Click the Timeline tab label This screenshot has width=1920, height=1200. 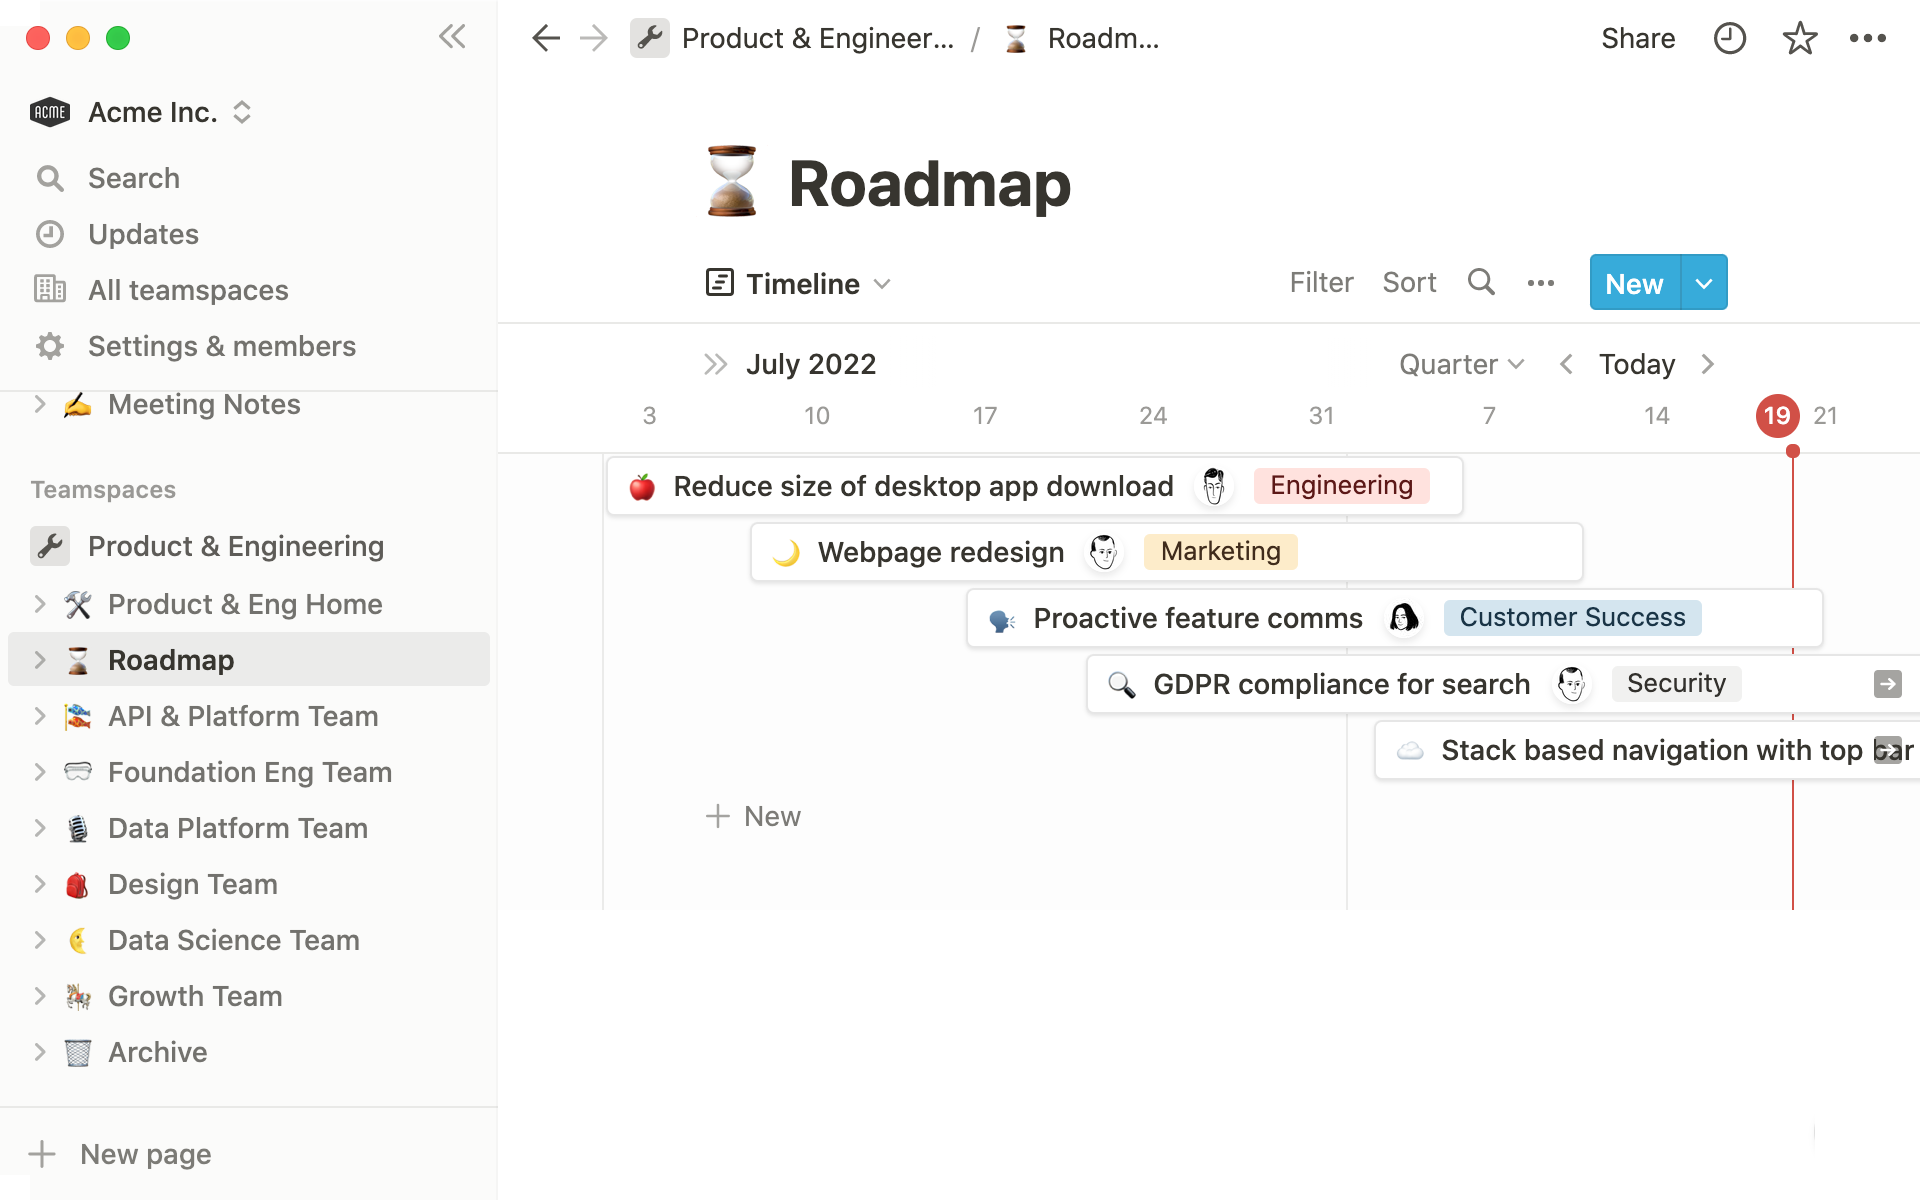[x=802, y=283]
